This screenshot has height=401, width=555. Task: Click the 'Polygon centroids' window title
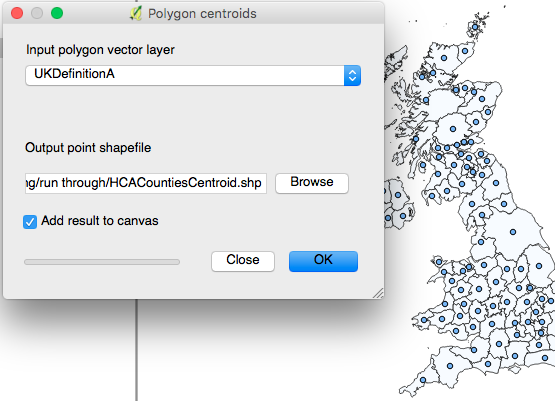pos(202,14)
